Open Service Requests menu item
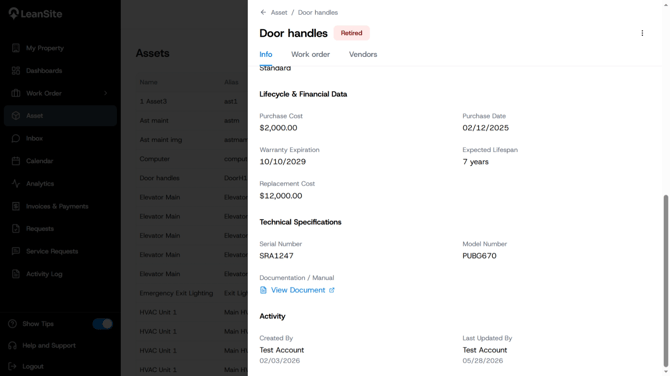 tap(60, 251)
